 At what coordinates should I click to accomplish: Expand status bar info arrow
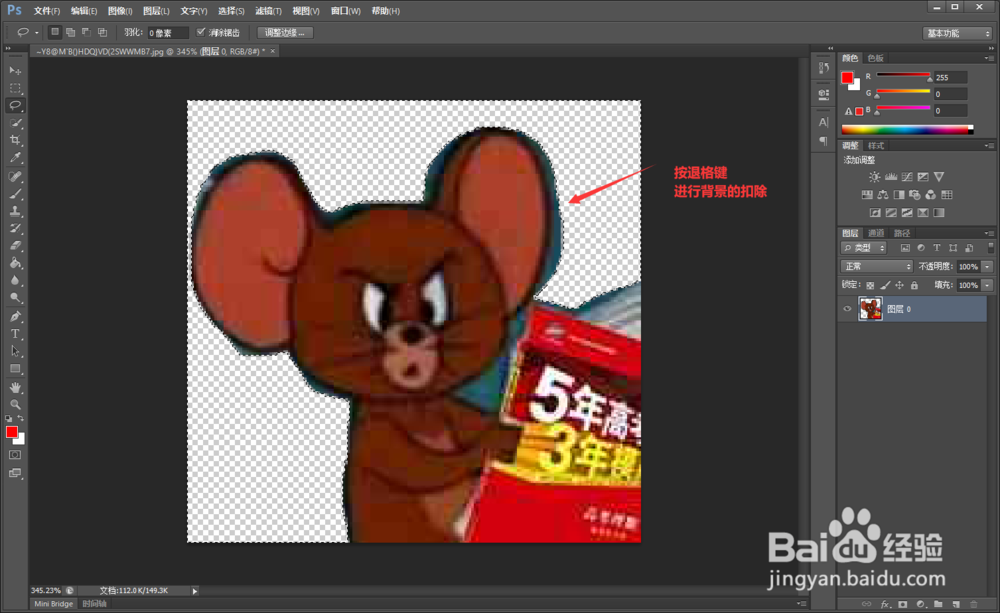pos(195,591)
